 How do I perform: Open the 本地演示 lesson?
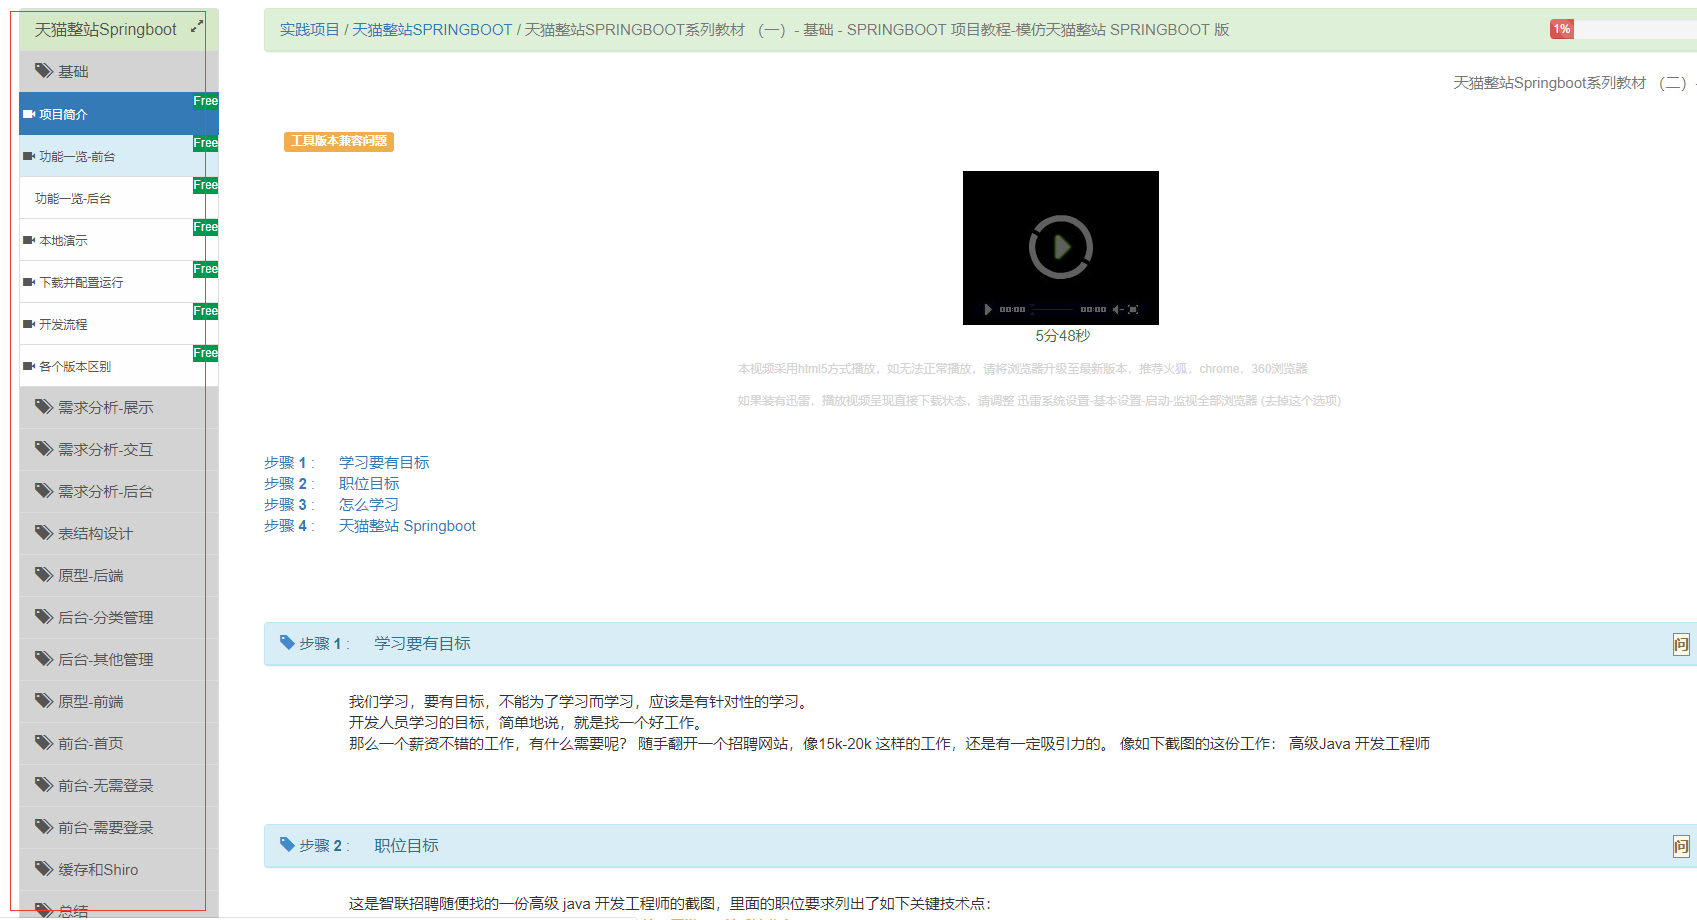(119, 240)
